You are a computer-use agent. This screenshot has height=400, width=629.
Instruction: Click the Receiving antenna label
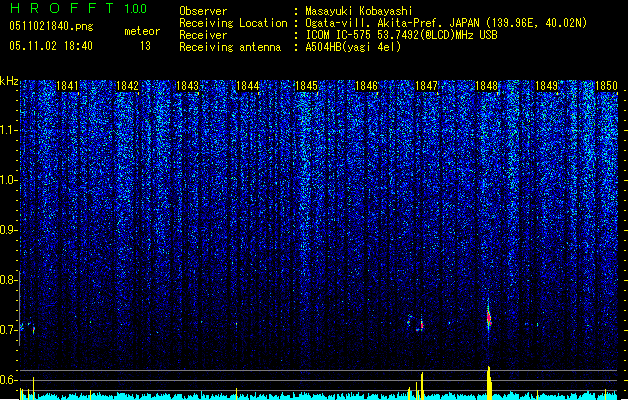point(230,47)
